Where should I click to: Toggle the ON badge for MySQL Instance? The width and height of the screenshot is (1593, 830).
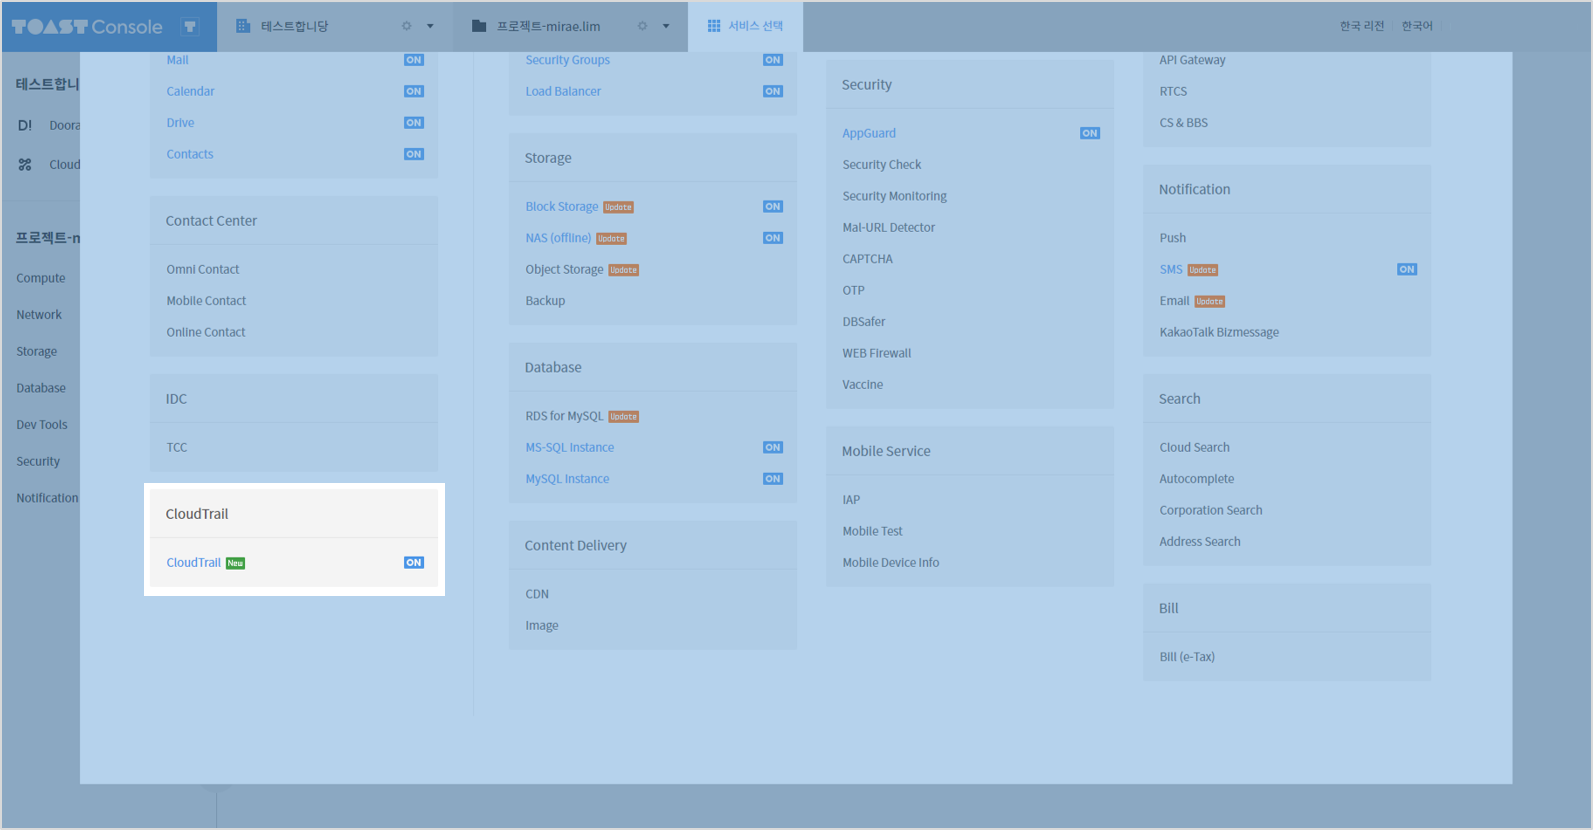[773, 479]
